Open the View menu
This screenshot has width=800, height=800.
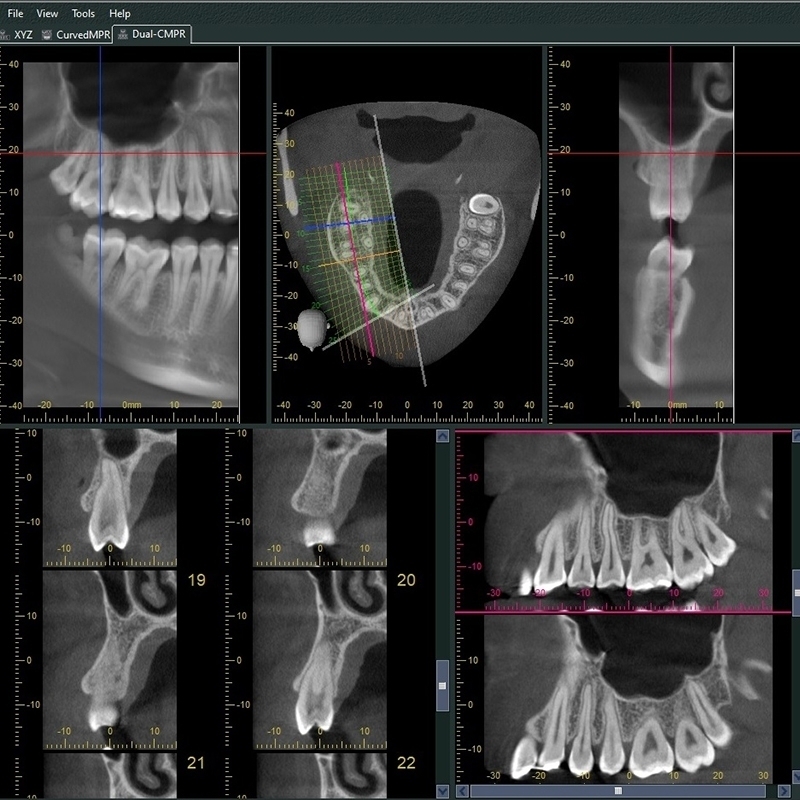pos(48,14)
